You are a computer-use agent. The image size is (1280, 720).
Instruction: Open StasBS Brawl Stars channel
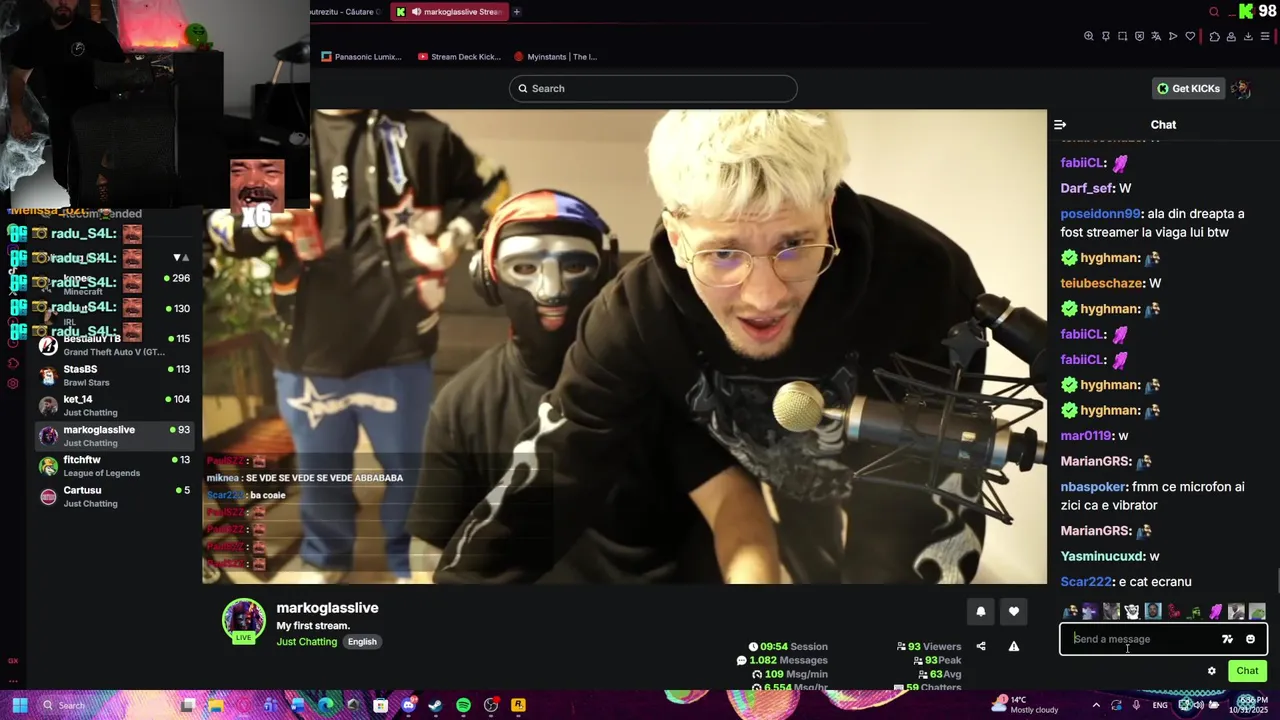114,375
